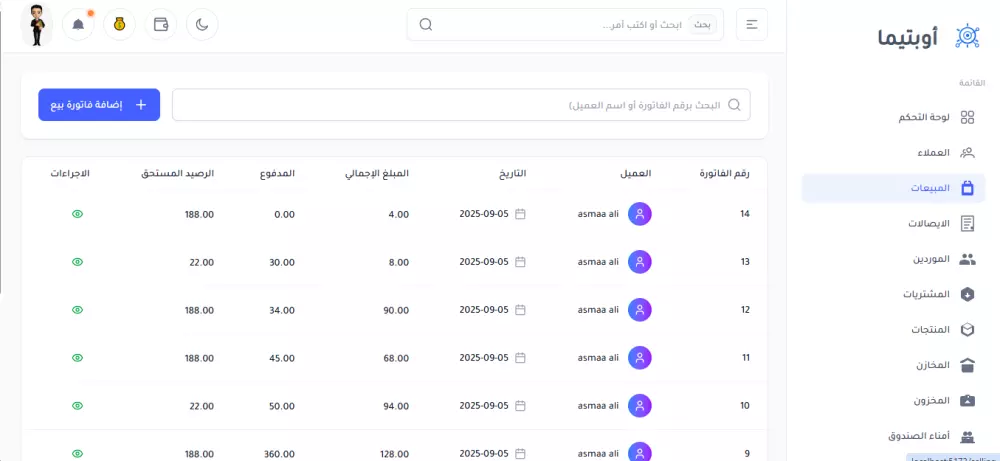This screenshot has height=461, width=1000.
Task: Open المنتجات in sidebar
Action: pos(893,330)
